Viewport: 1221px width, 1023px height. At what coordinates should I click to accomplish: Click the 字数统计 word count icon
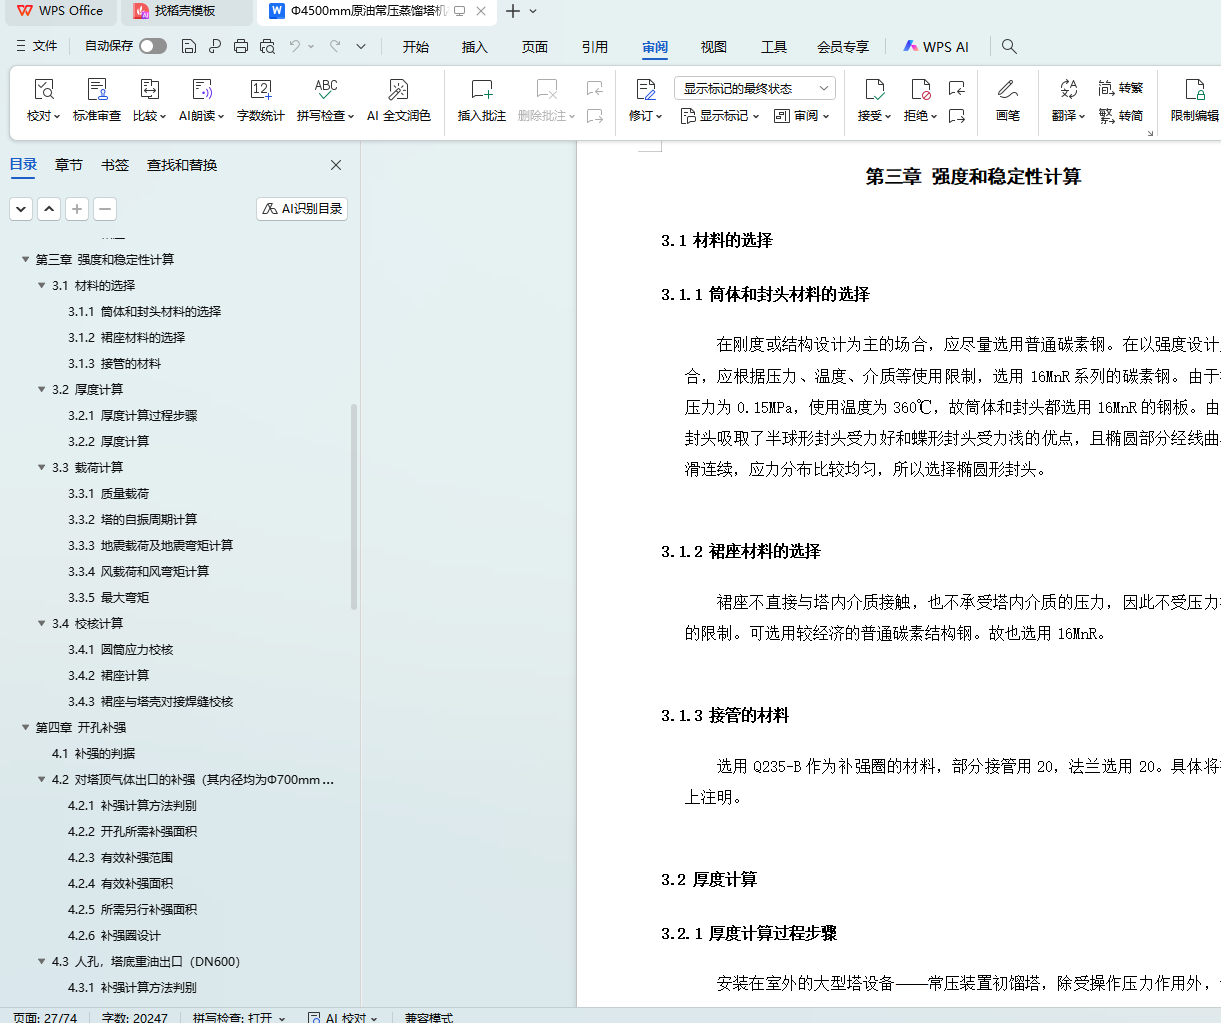[260, 100]
